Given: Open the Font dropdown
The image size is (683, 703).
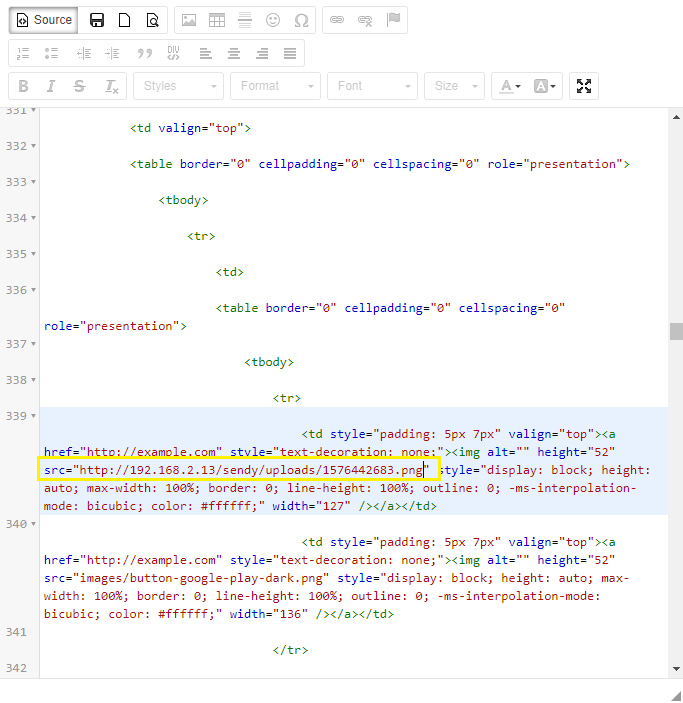Looking at the screenshot, I should [371, 86].
